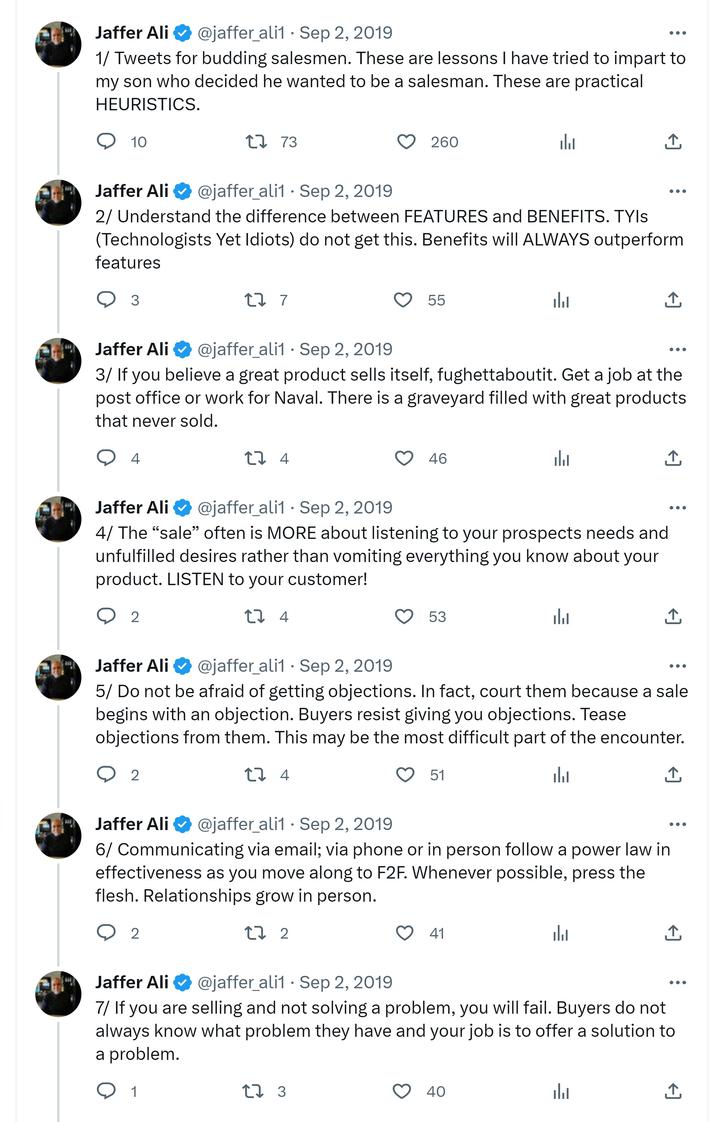View analytics for the 7/ tweet
The height and width of the screenshot is (1122, 720).
[562, 1091]
